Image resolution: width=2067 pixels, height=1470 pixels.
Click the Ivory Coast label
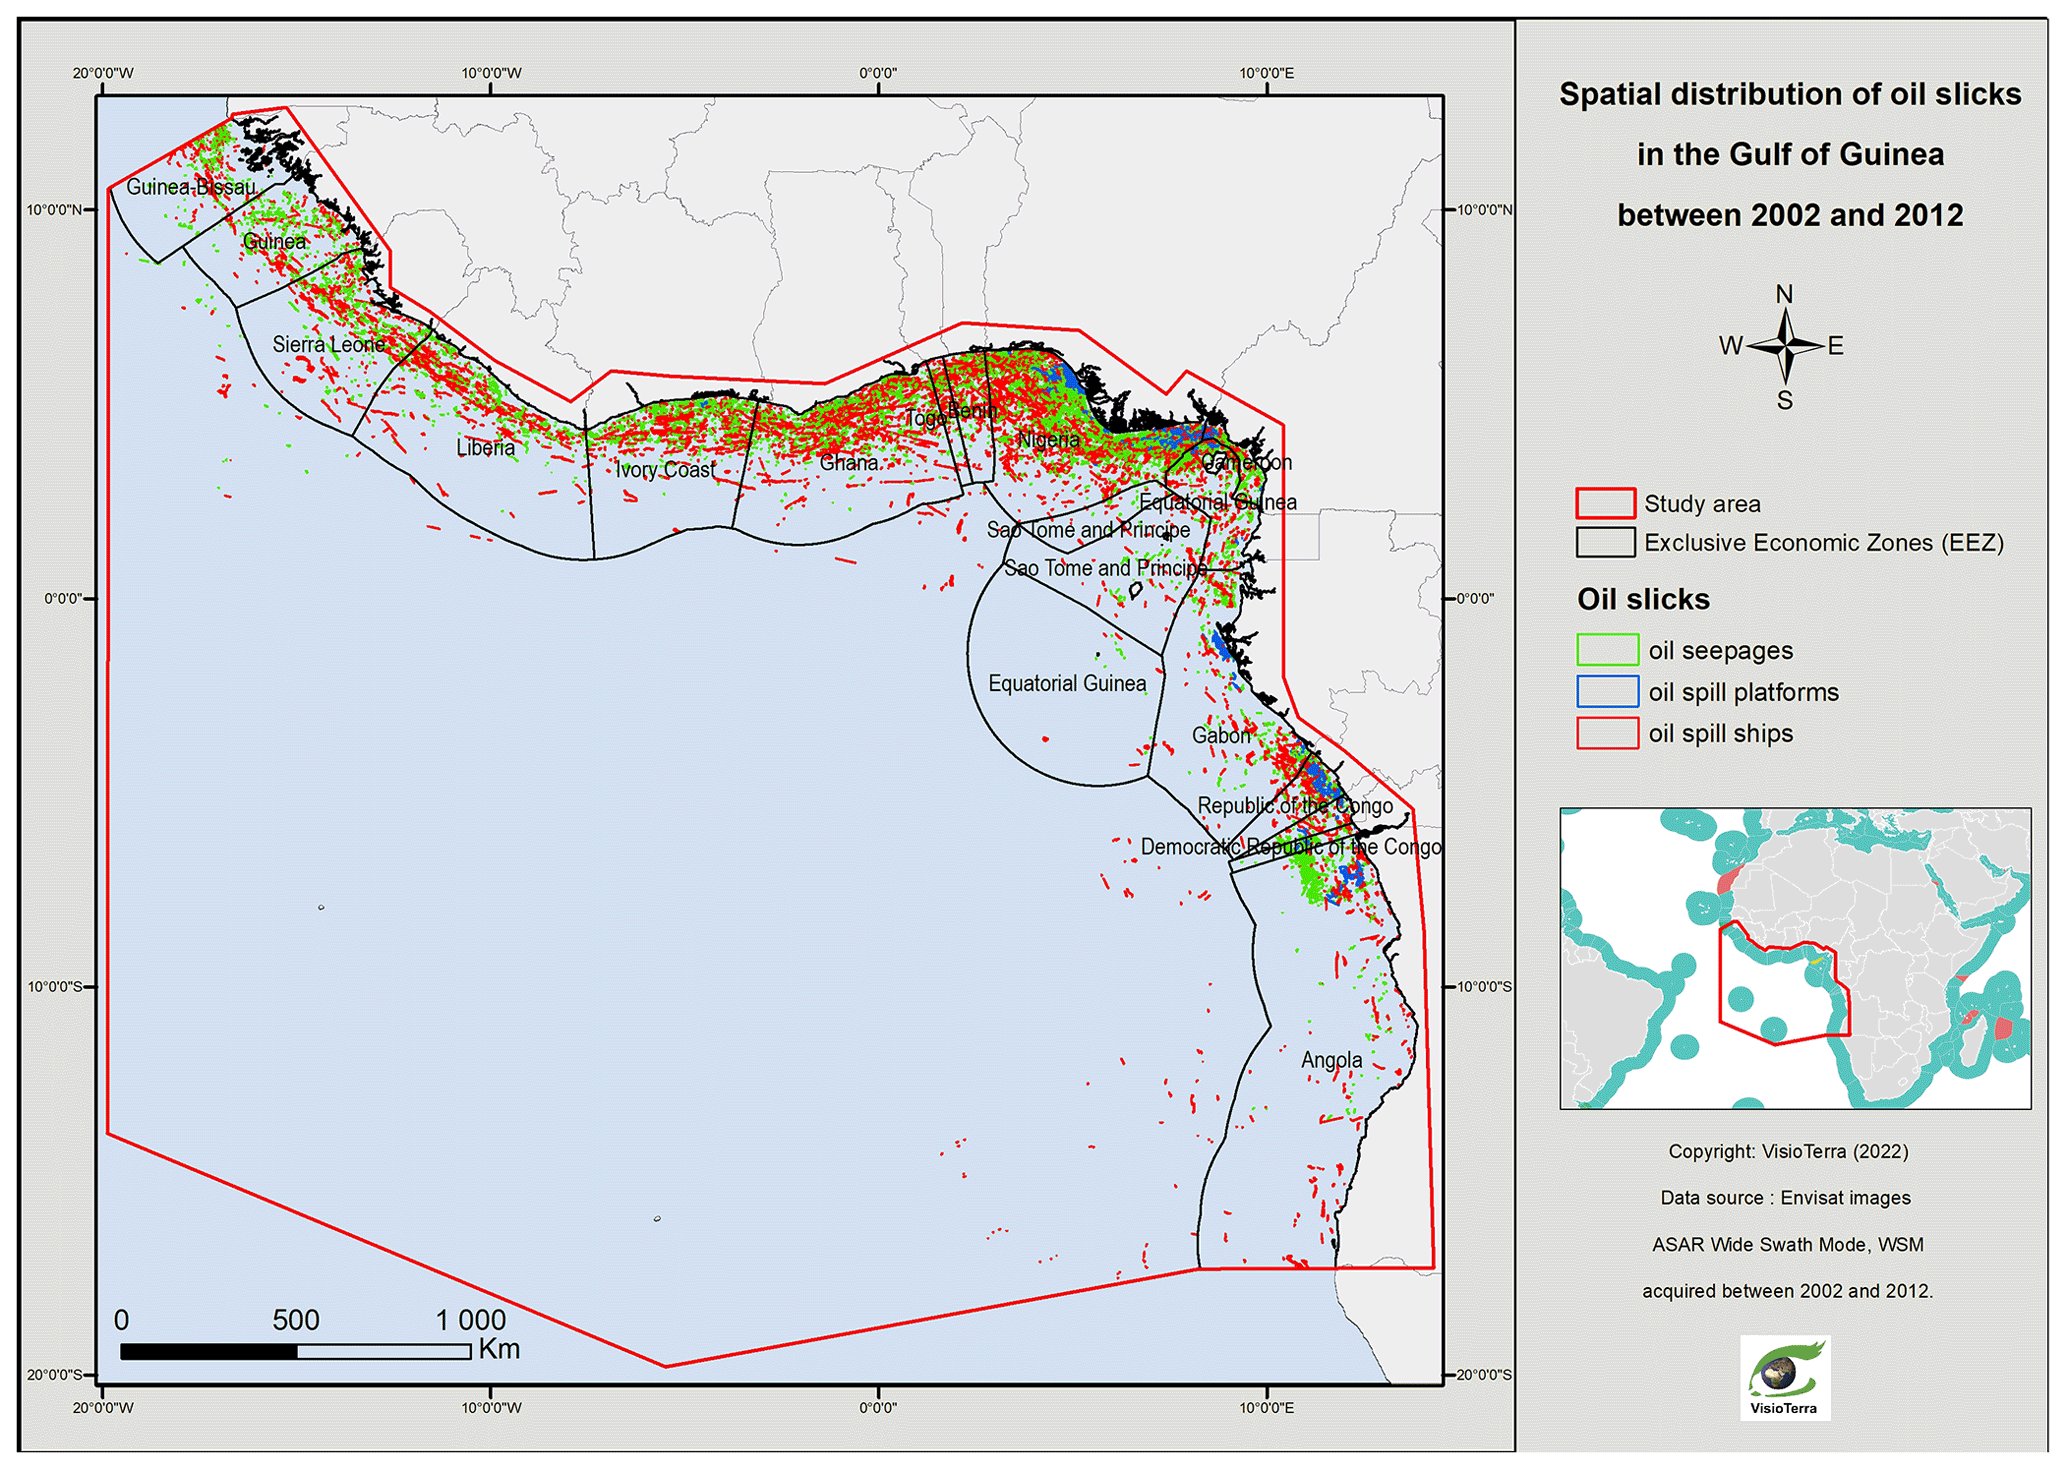665,470
